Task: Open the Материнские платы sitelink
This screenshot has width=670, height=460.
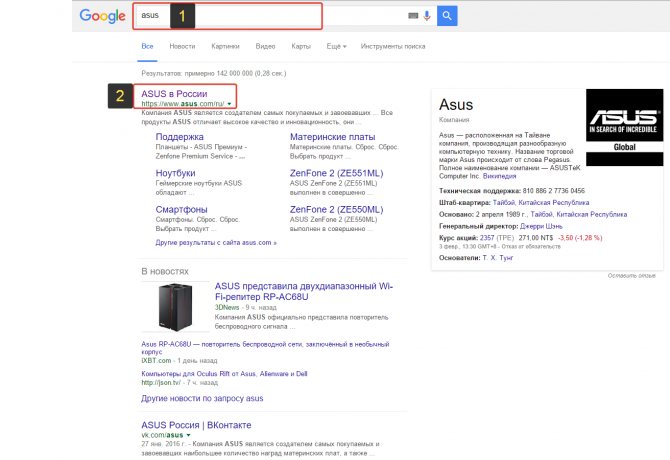Action: (x=332, y=137)
